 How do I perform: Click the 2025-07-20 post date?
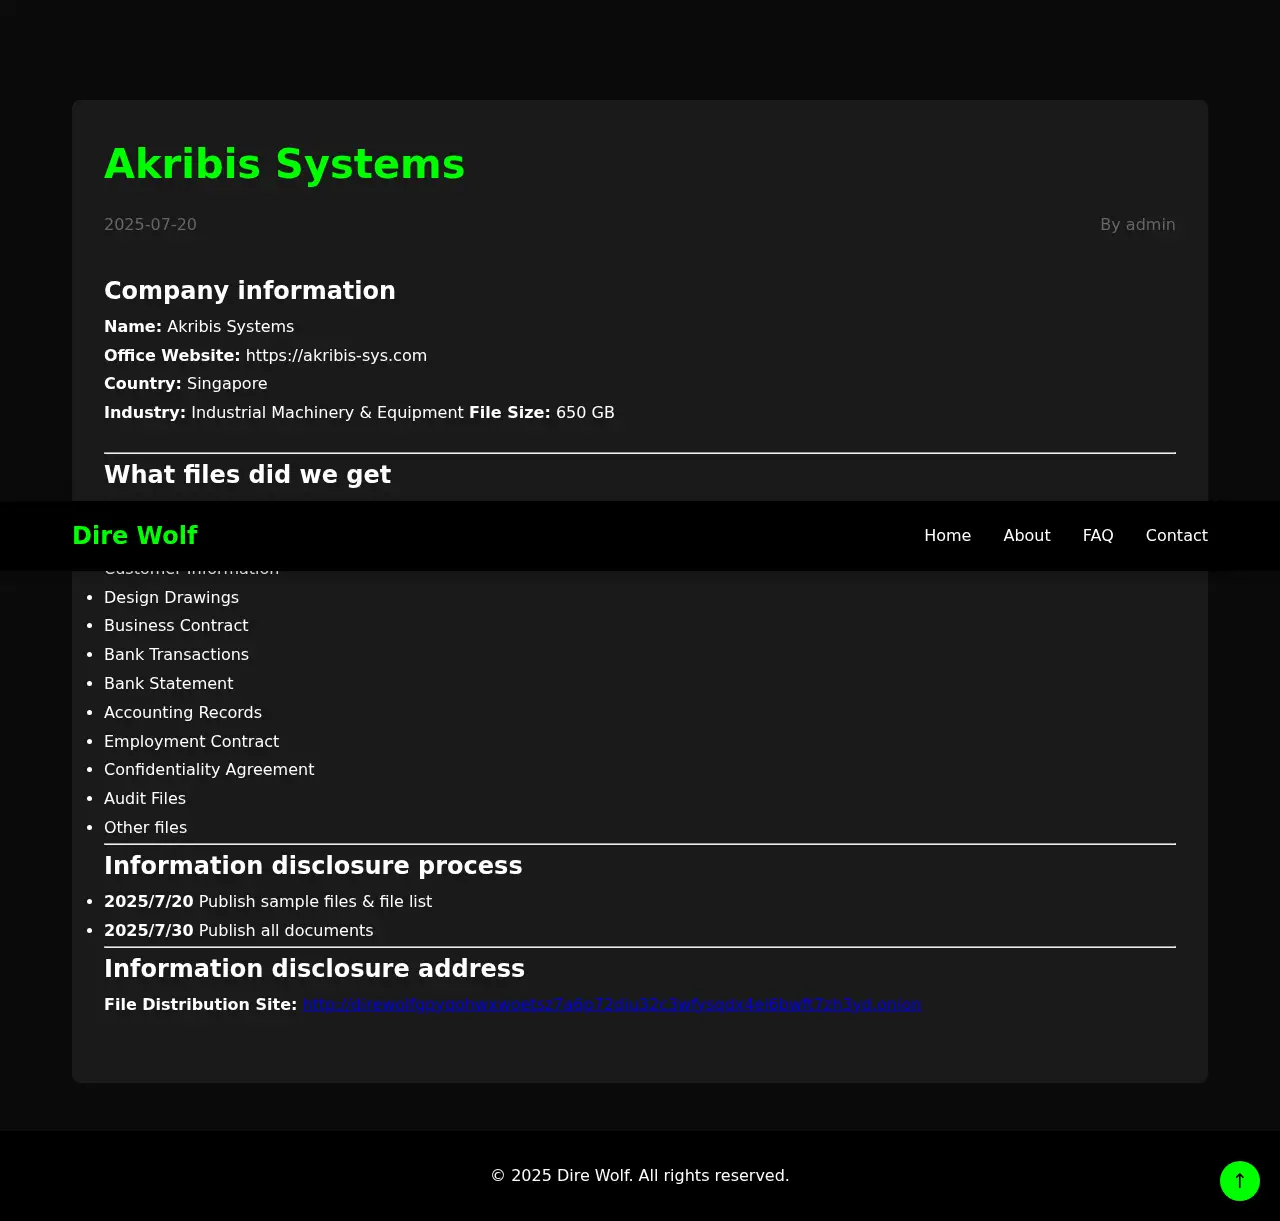pyautogui.click(x=150, y=225)
